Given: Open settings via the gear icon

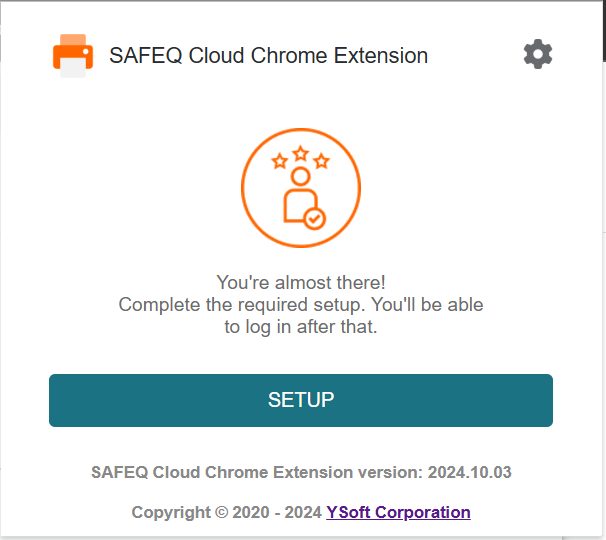Looking at the screenshot, I should 538,54.
